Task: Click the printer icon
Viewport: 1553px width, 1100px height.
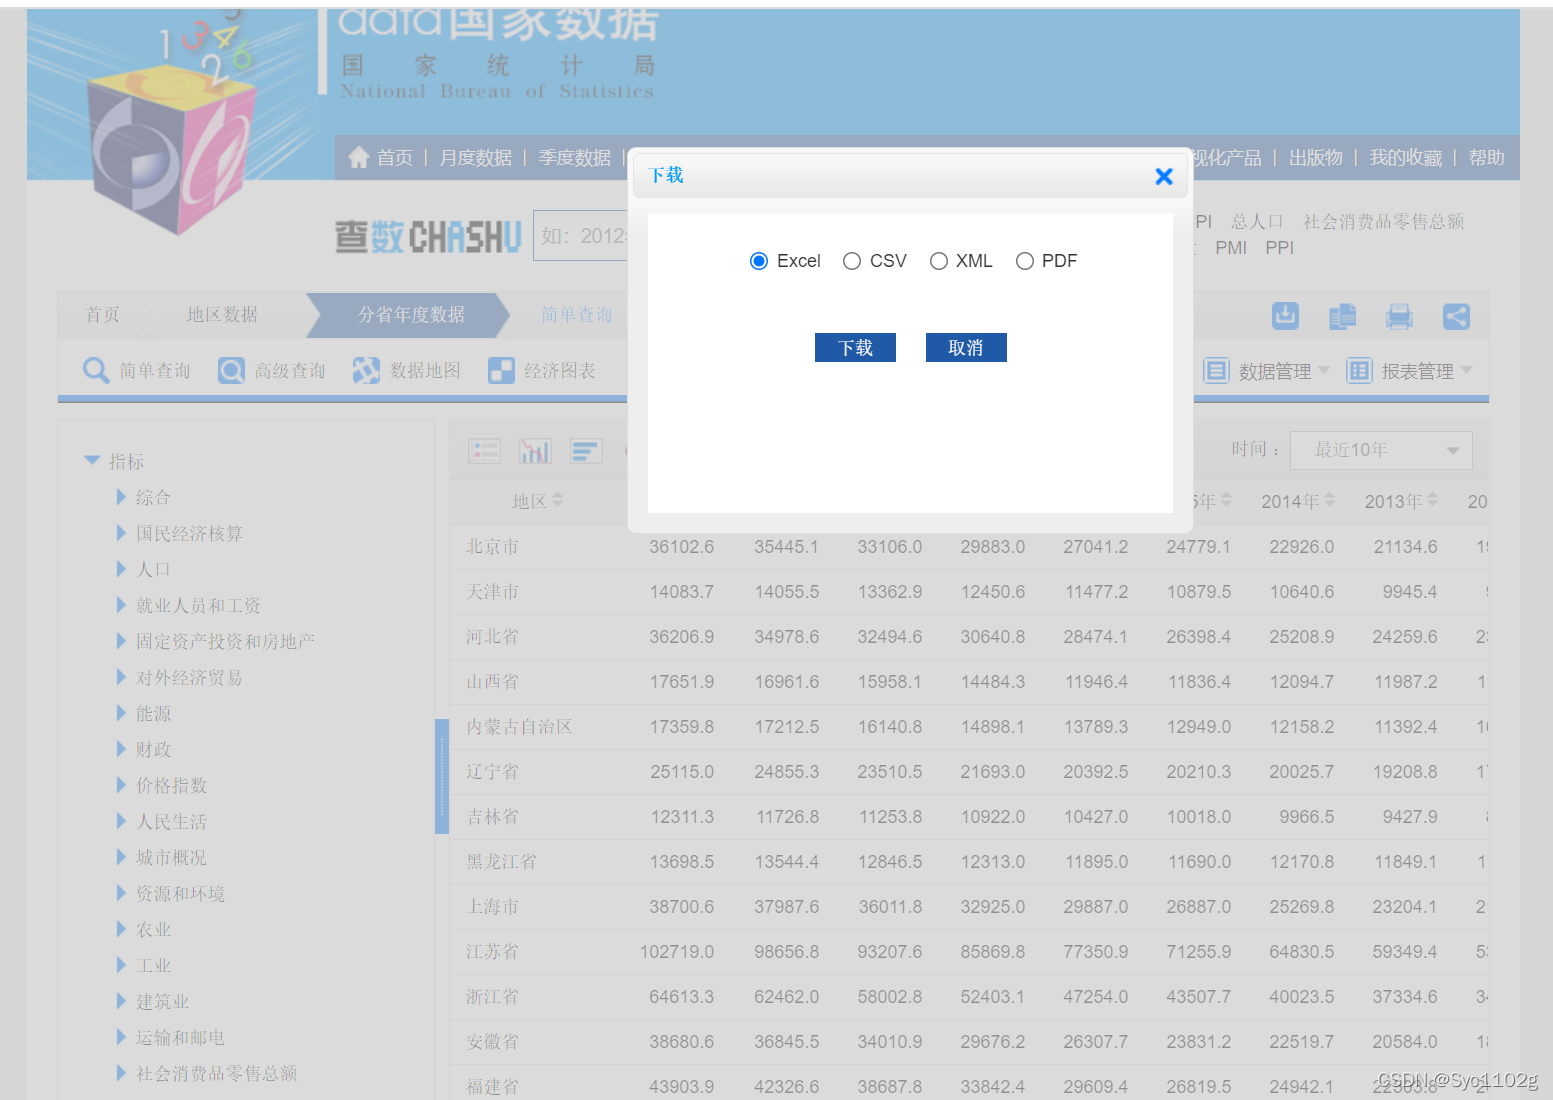Action: click(x=1399, y=316)
